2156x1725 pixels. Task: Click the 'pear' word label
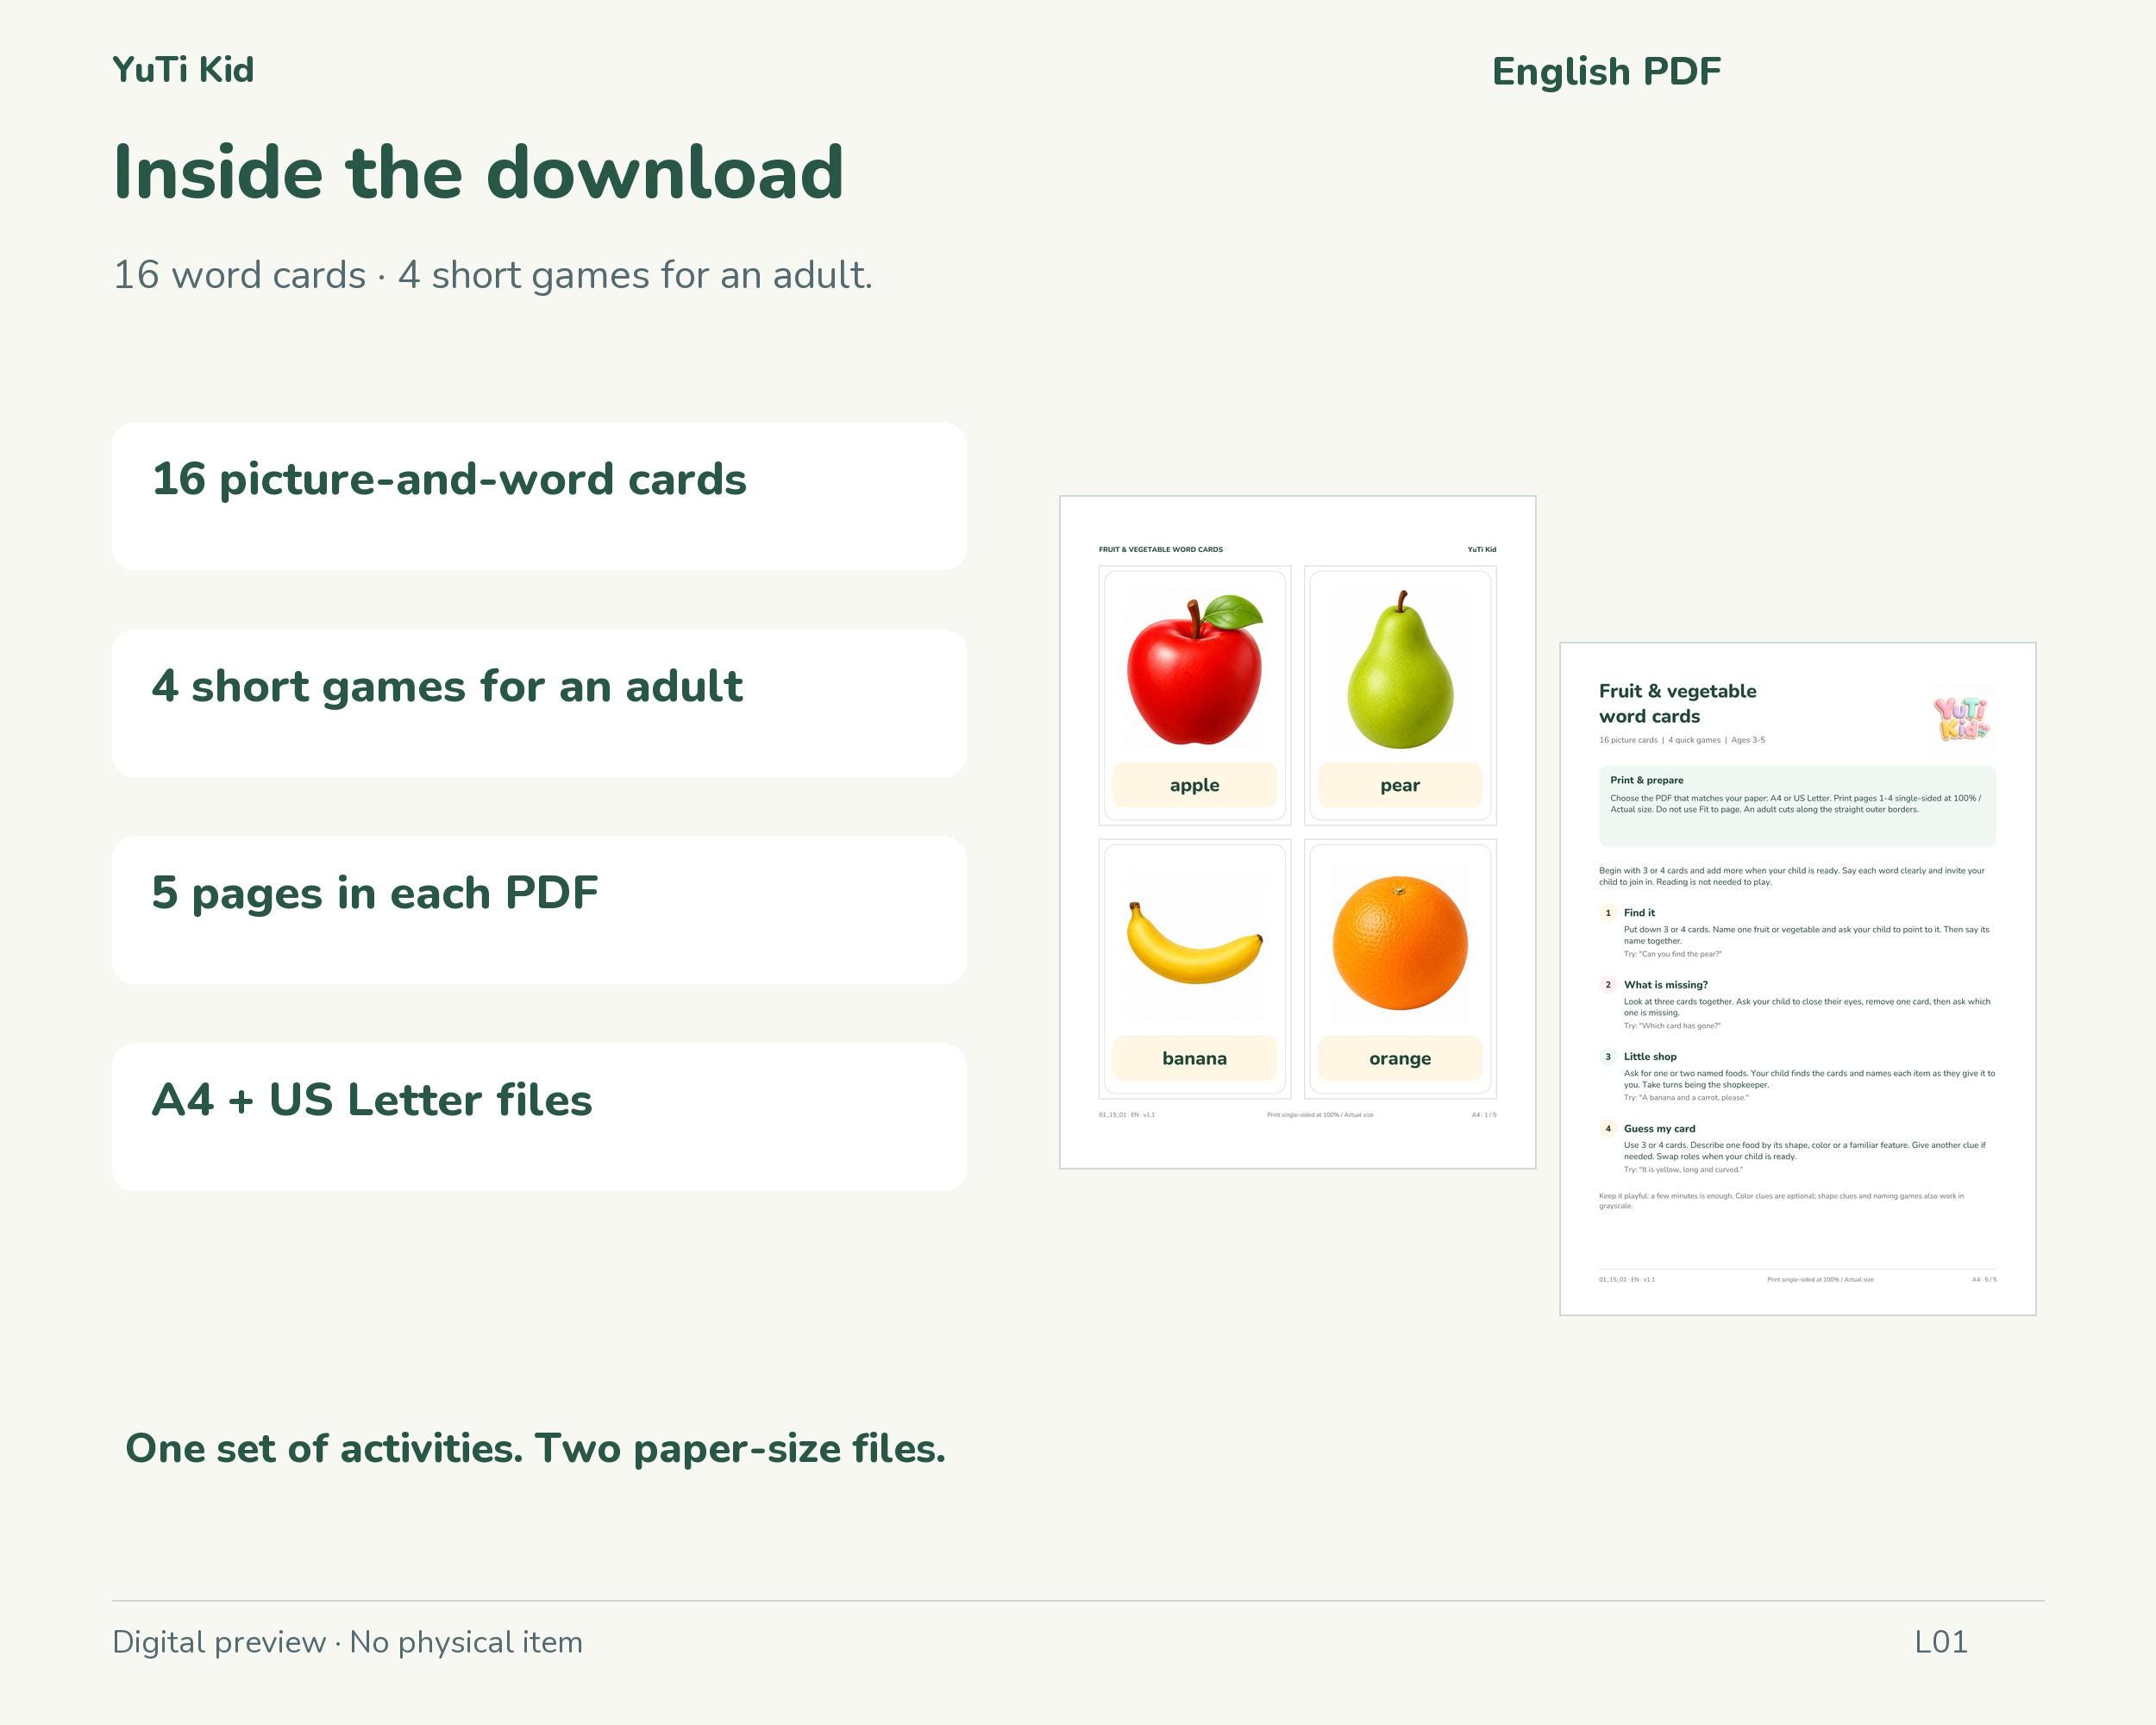[1400, 785]
